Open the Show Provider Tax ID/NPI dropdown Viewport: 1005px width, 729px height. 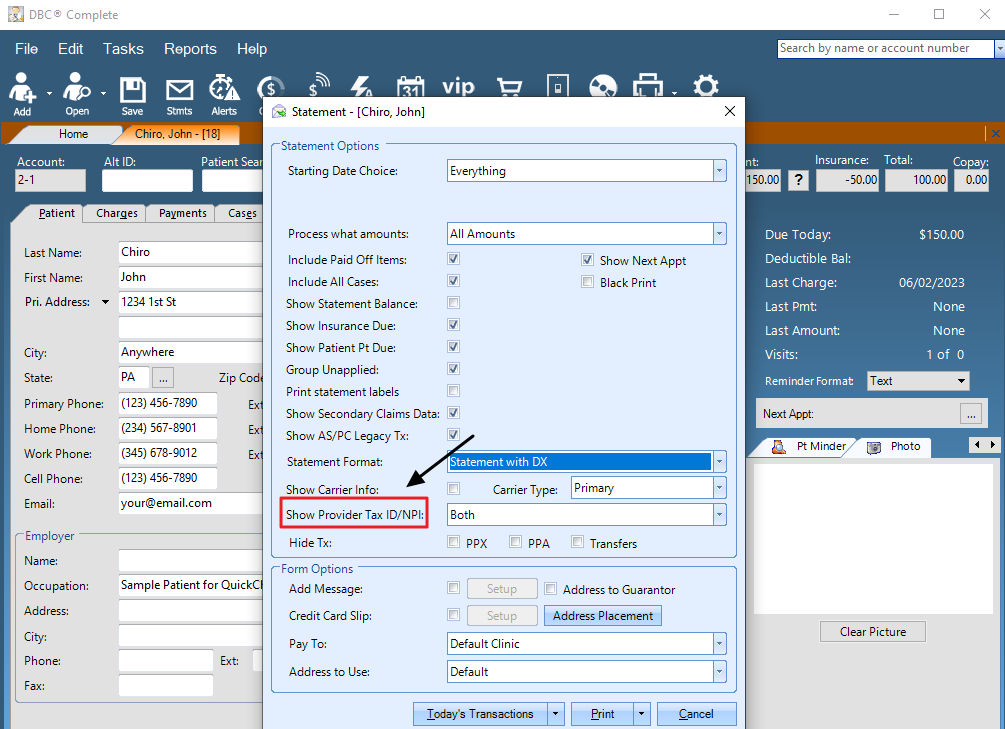[719, 515]
